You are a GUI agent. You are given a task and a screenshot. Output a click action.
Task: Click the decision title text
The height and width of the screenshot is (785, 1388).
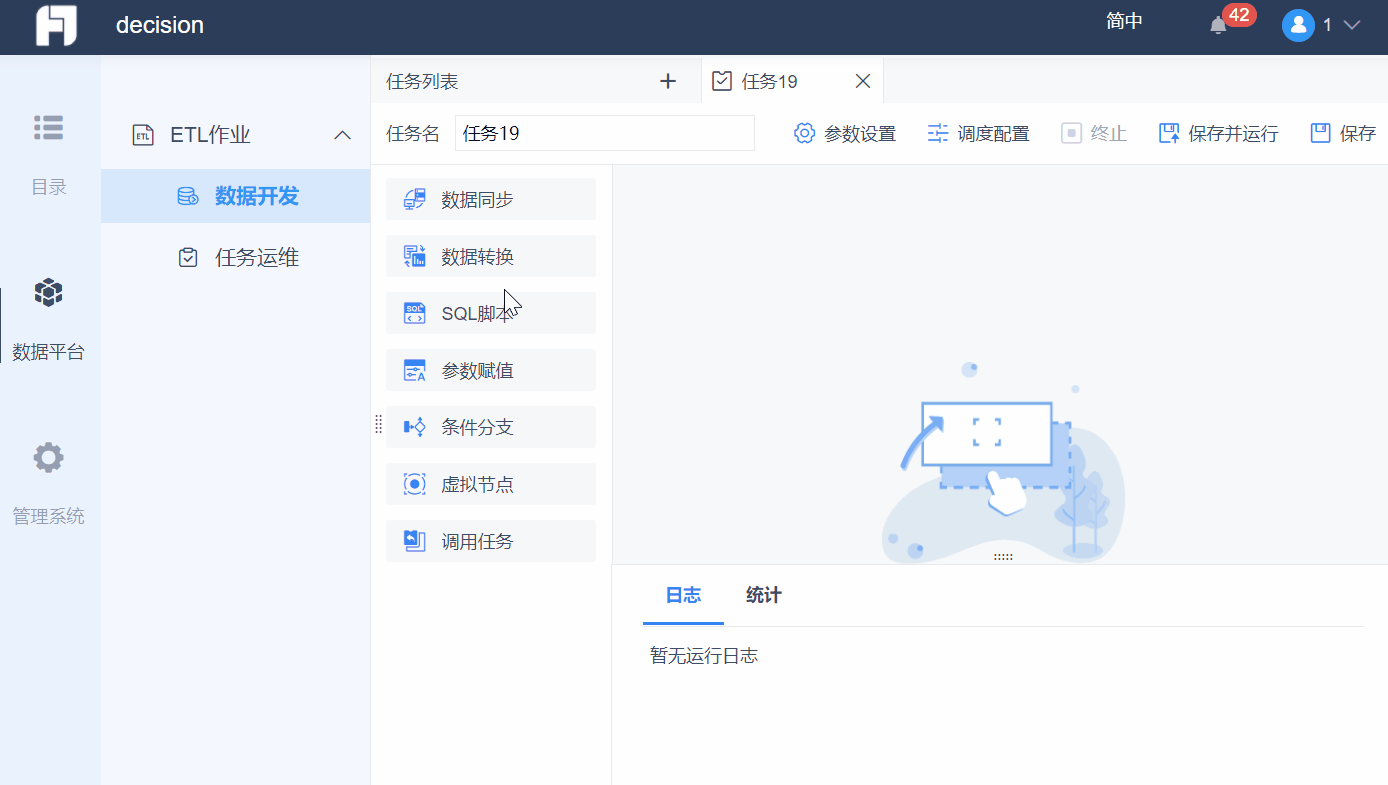pos(160,25)
